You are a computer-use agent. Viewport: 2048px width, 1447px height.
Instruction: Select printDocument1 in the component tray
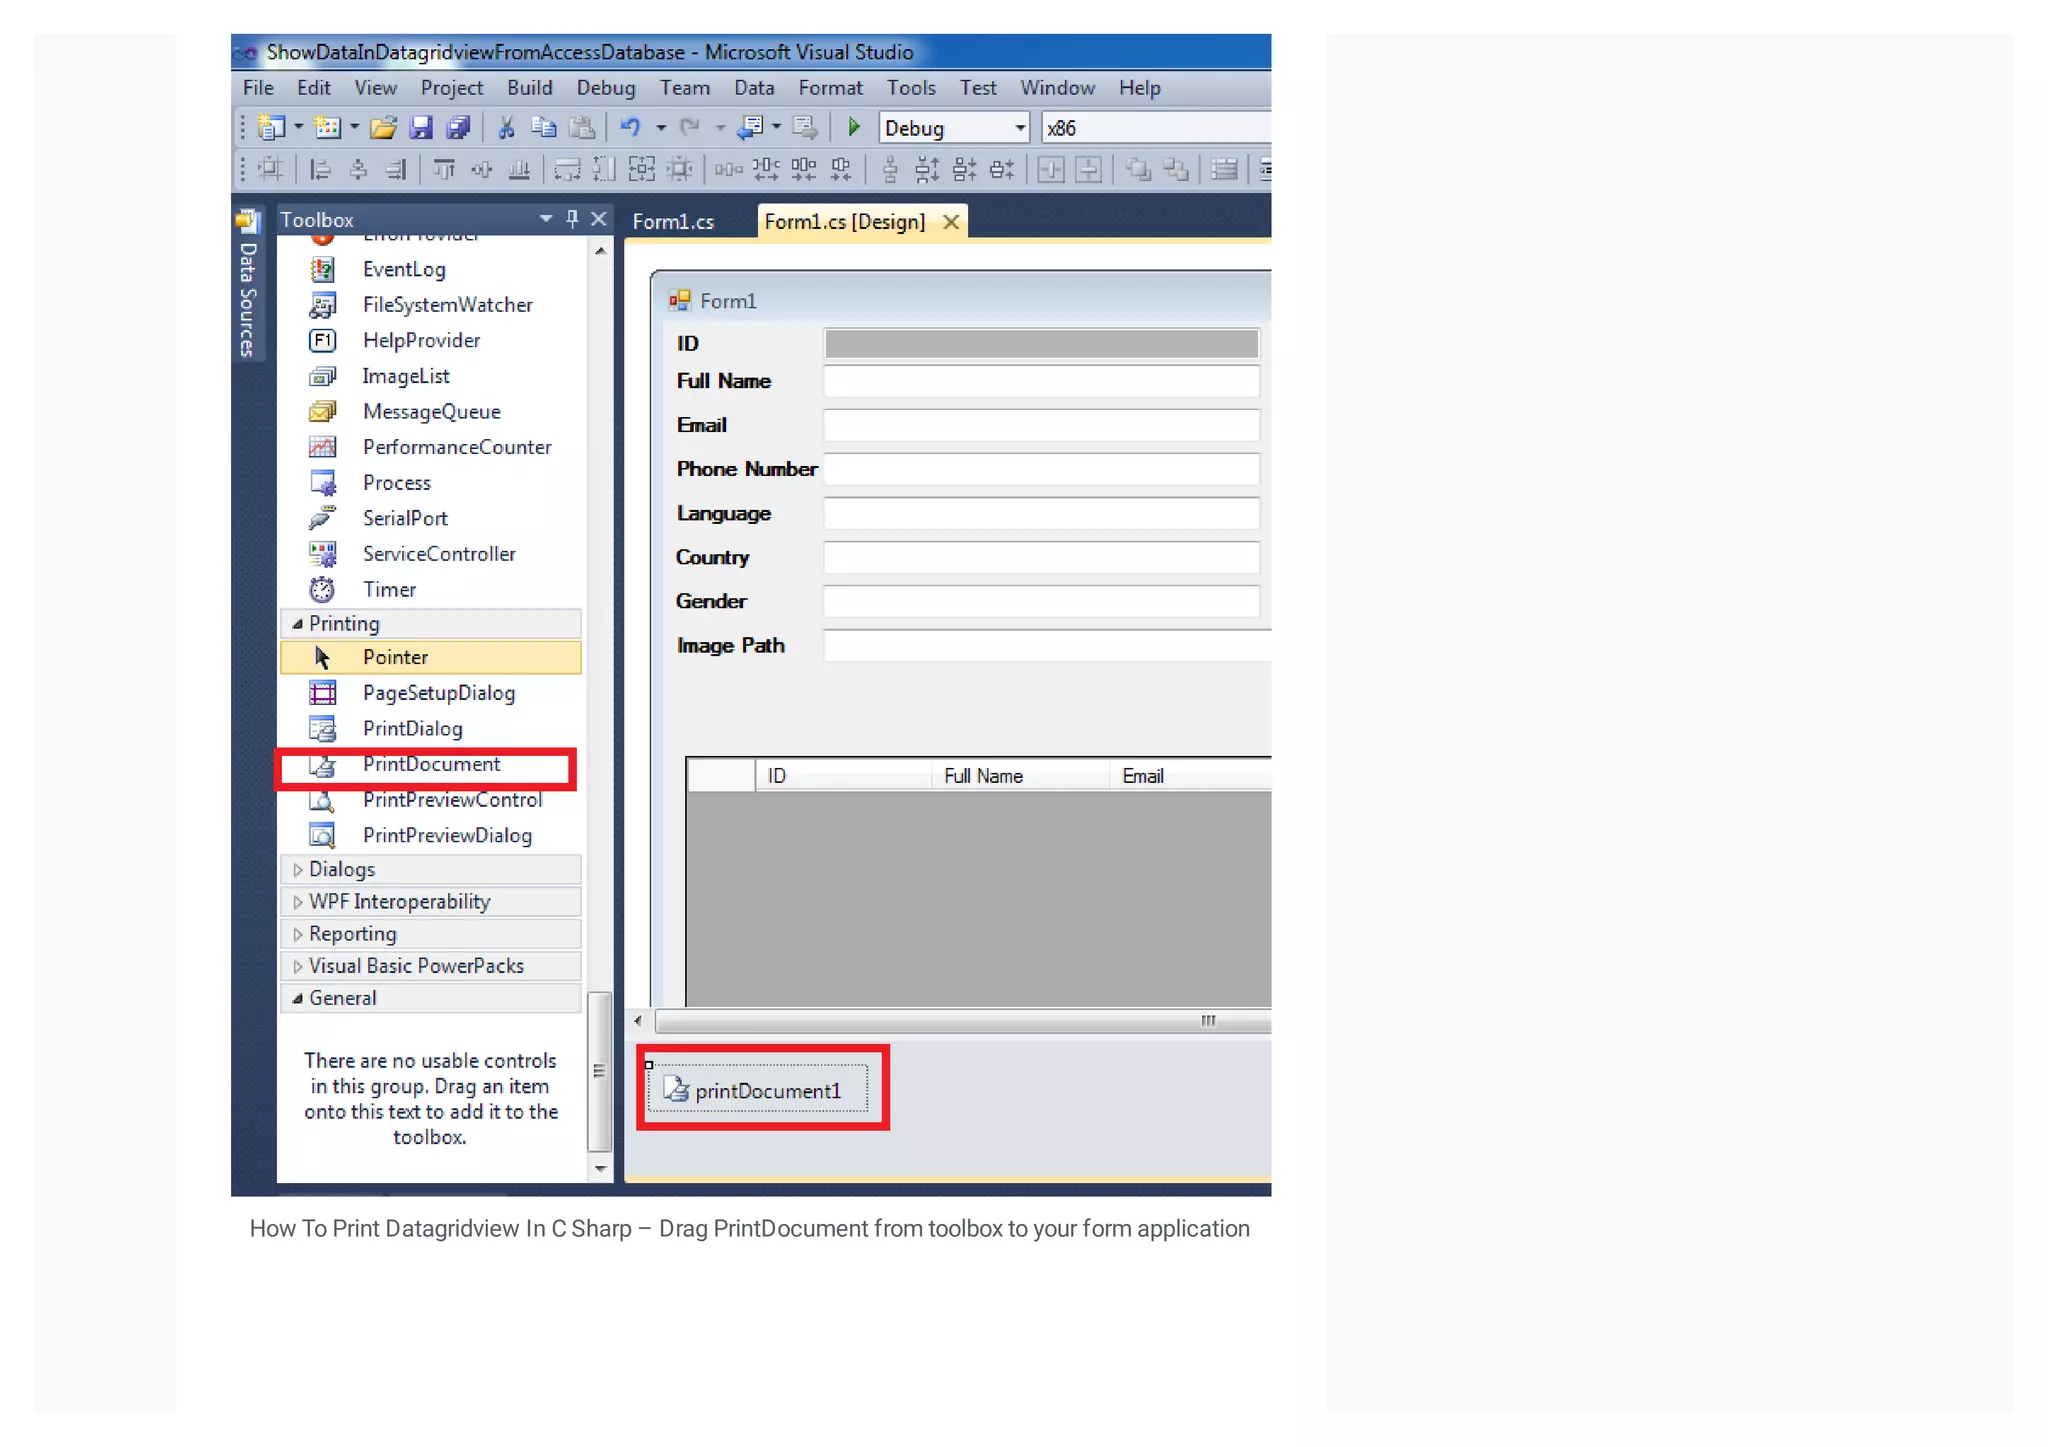tap(758, 1090)
